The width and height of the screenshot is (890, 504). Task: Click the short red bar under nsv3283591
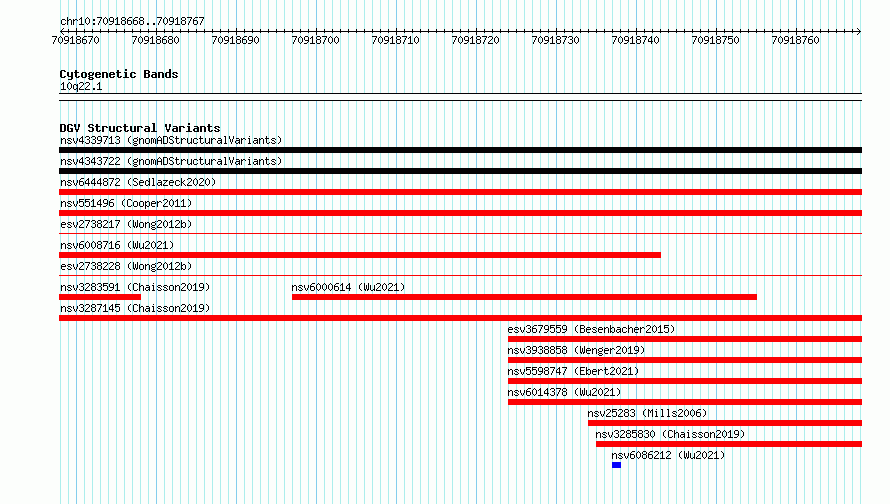pos(100,297)
